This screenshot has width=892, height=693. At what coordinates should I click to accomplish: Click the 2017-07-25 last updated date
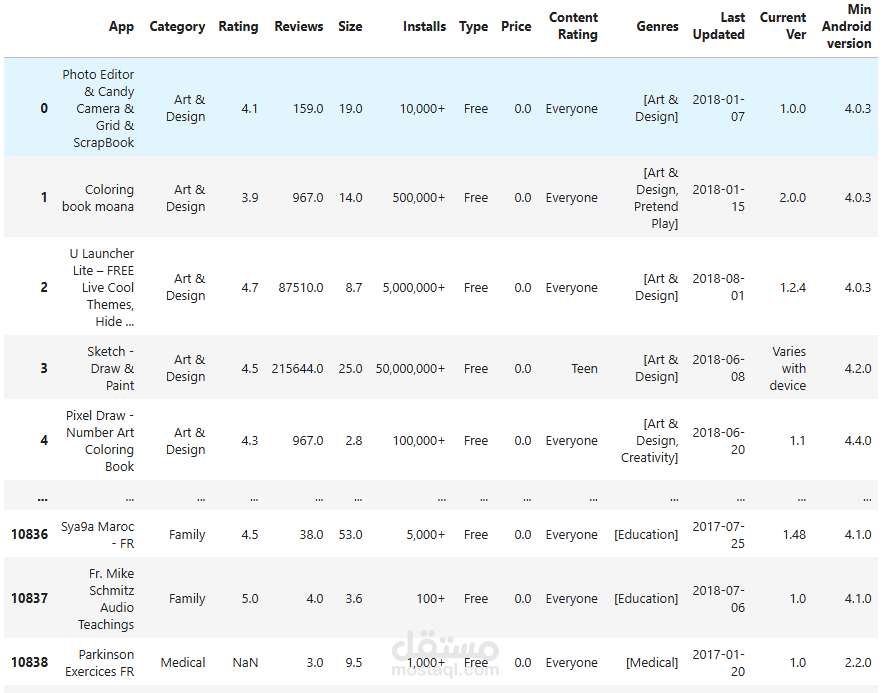pos(718,534)
